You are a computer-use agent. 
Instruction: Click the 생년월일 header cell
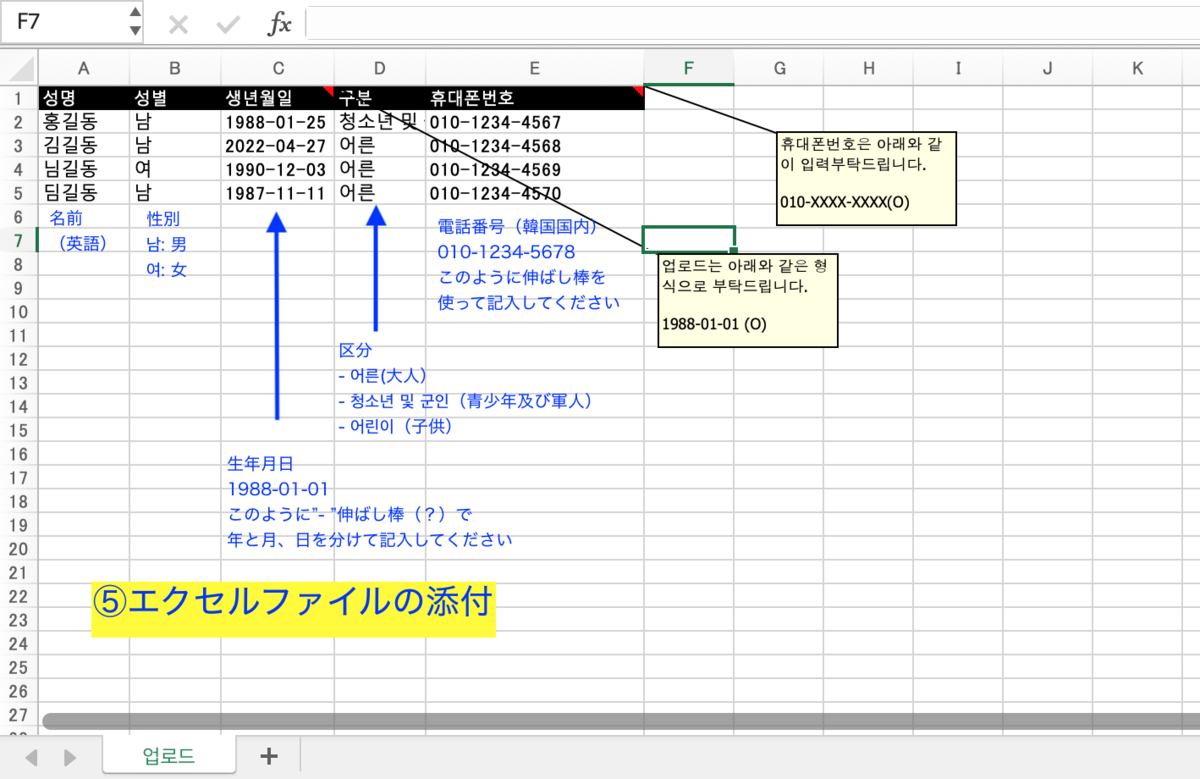(278, 98)
